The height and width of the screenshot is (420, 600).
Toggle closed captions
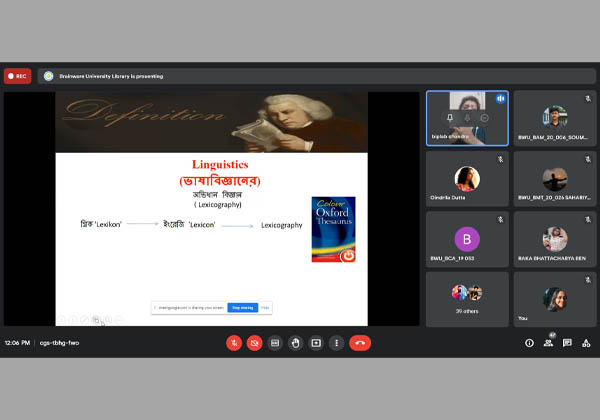pyautogui.click(x=275, y=342)
